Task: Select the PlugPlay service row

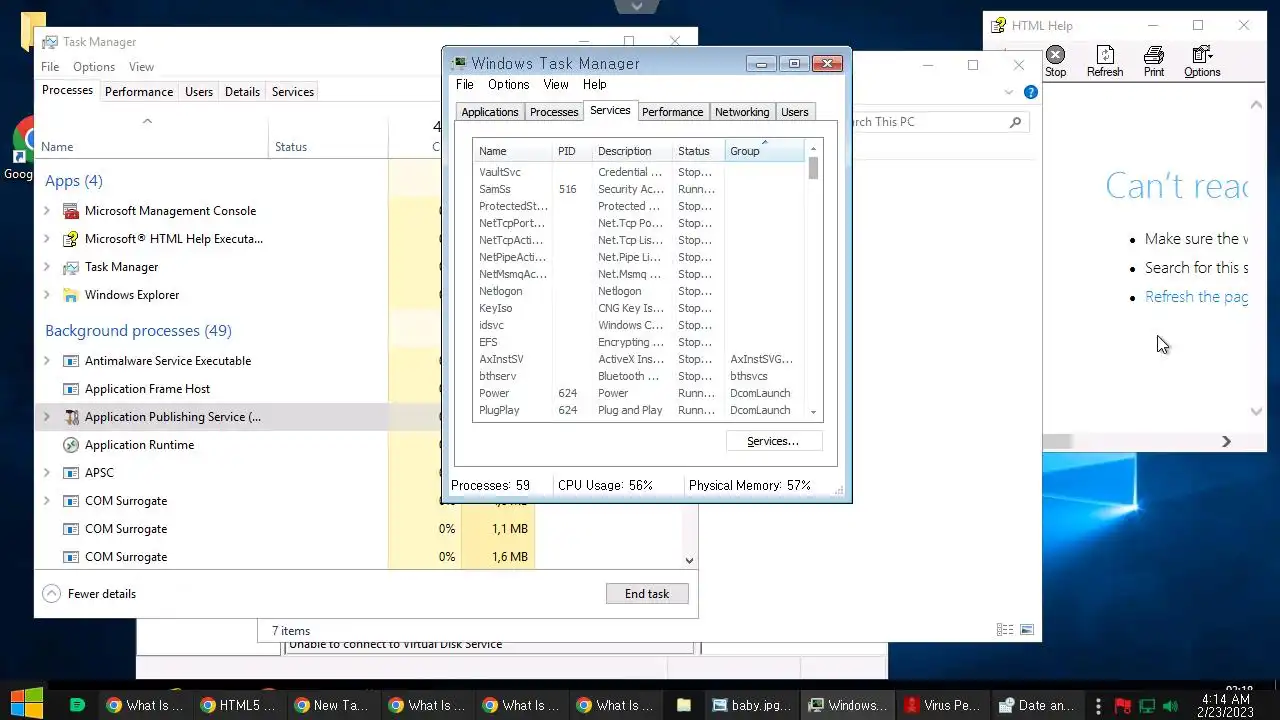Action: click(639, 410)
